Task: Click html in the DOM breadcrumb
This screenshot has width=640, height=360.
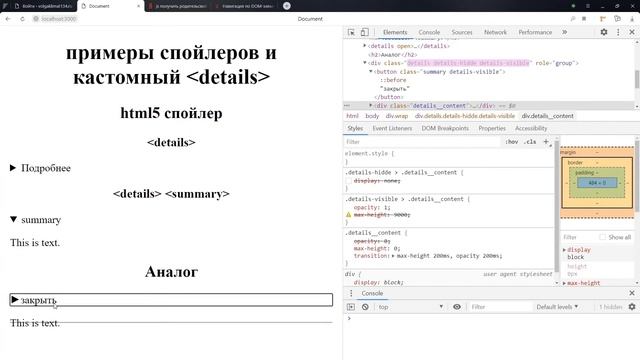Action: 352,116
